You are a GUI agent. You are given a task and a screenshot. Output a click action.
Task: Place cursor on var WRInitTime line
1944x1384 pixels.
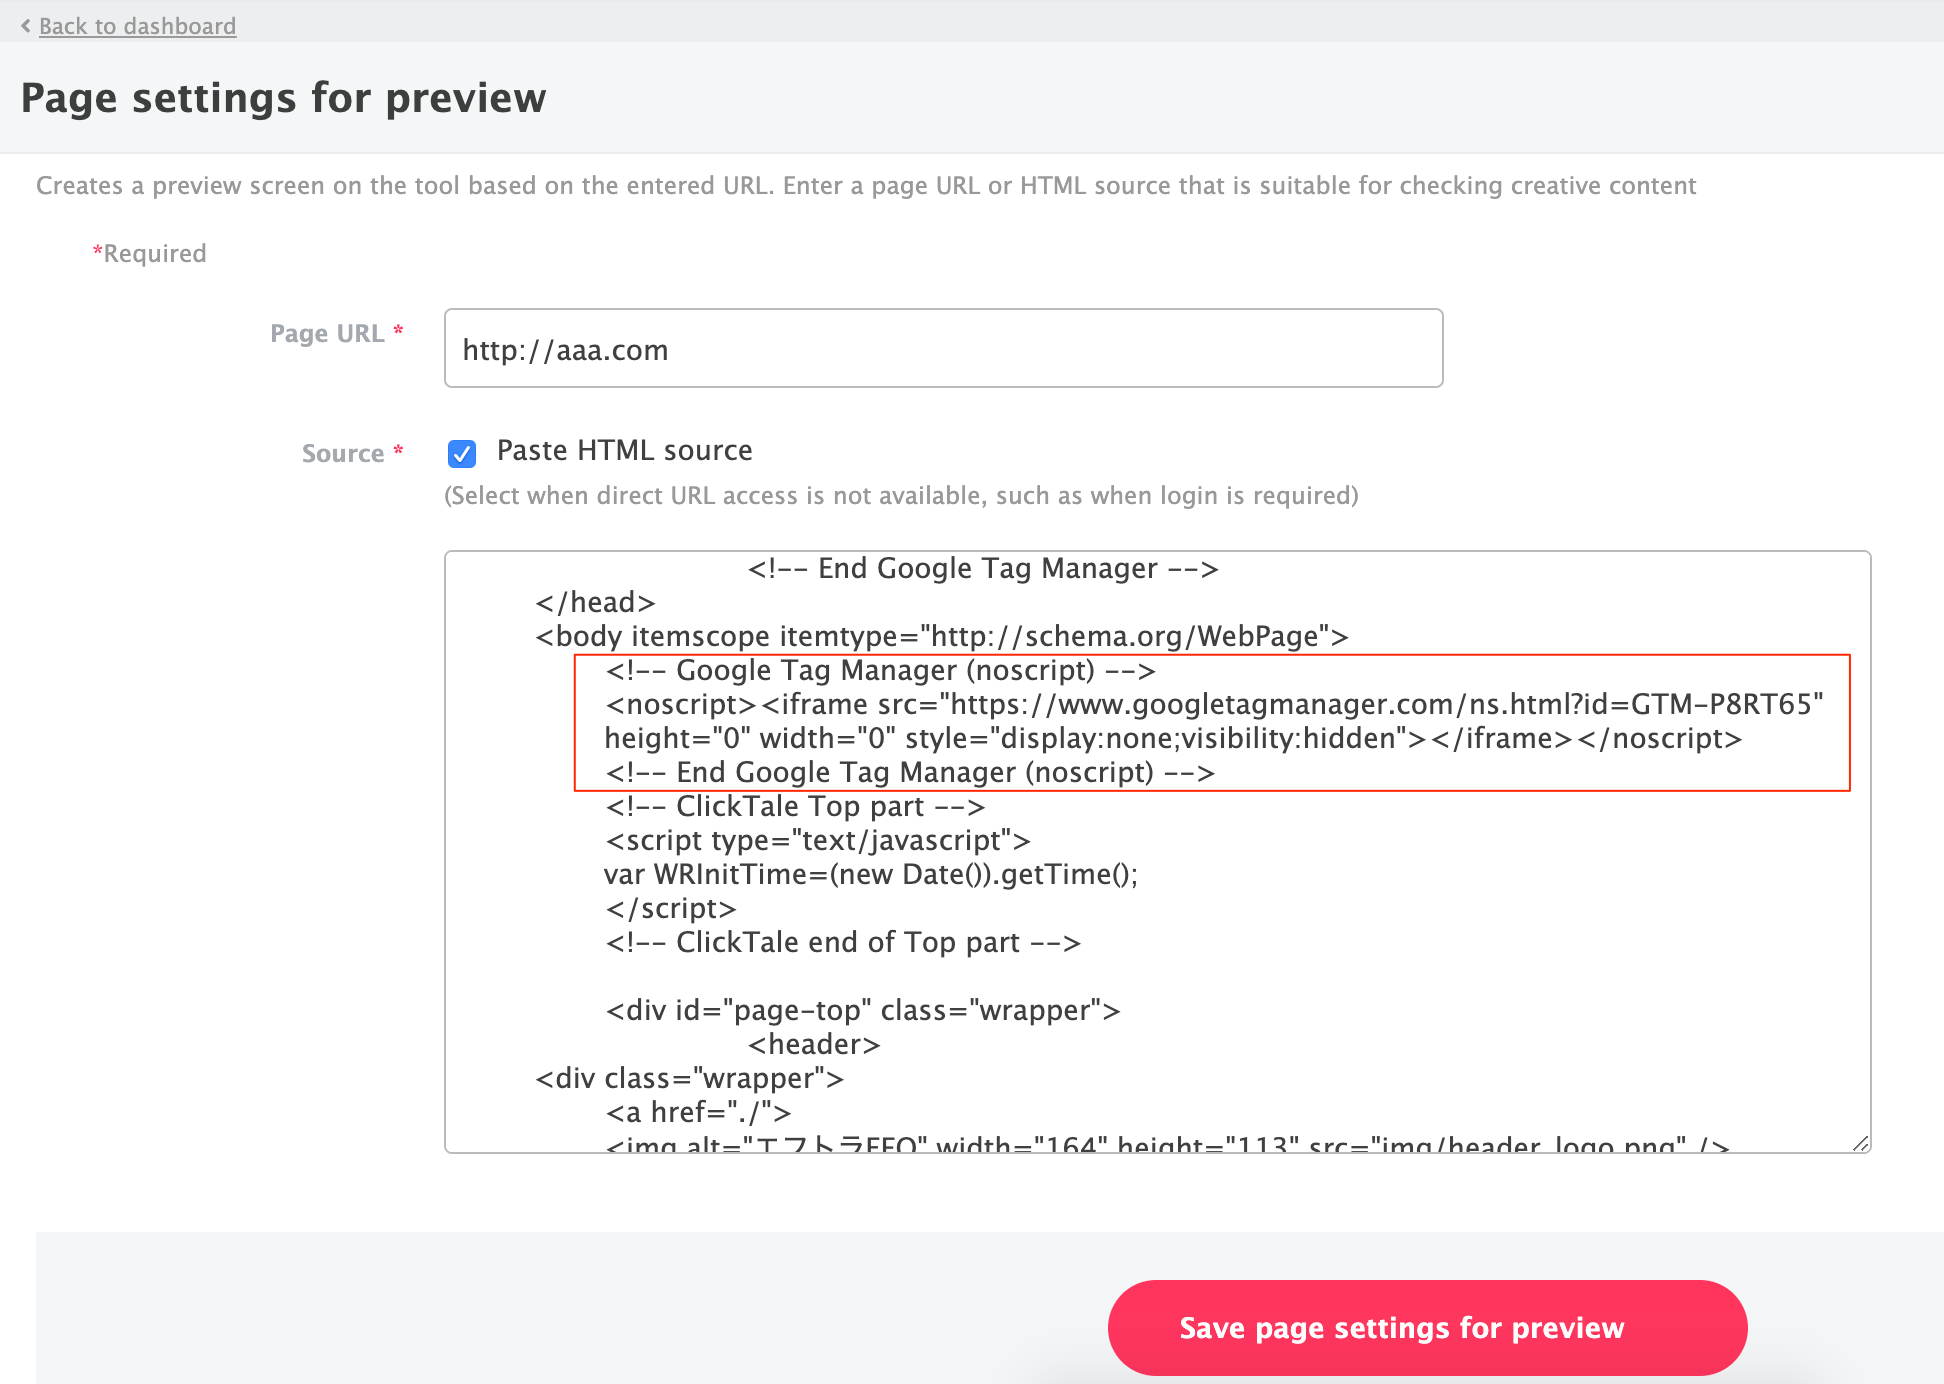(x=870, y=874)
